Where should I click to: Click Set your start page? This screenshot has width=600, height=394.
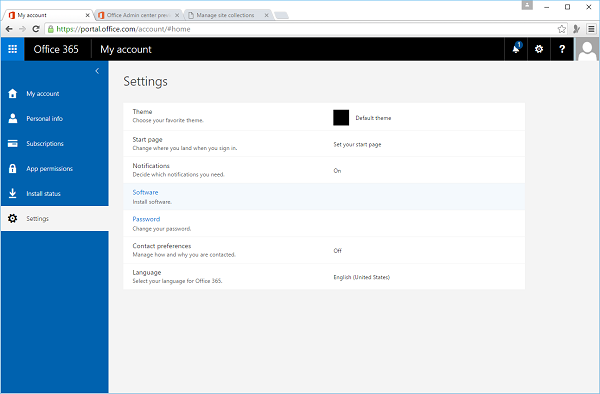pyautogui.click(x=357, y=144)
